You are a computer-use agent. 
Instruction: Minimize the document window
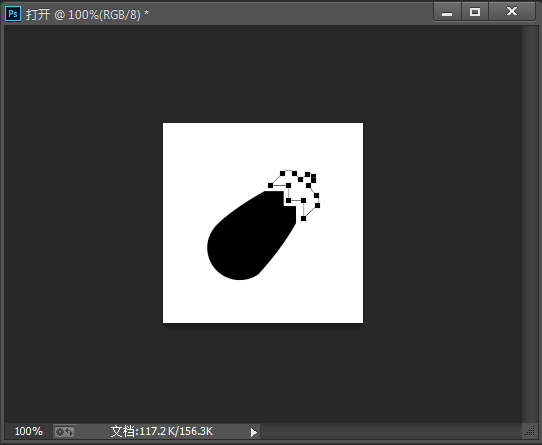tap(447, 12)
